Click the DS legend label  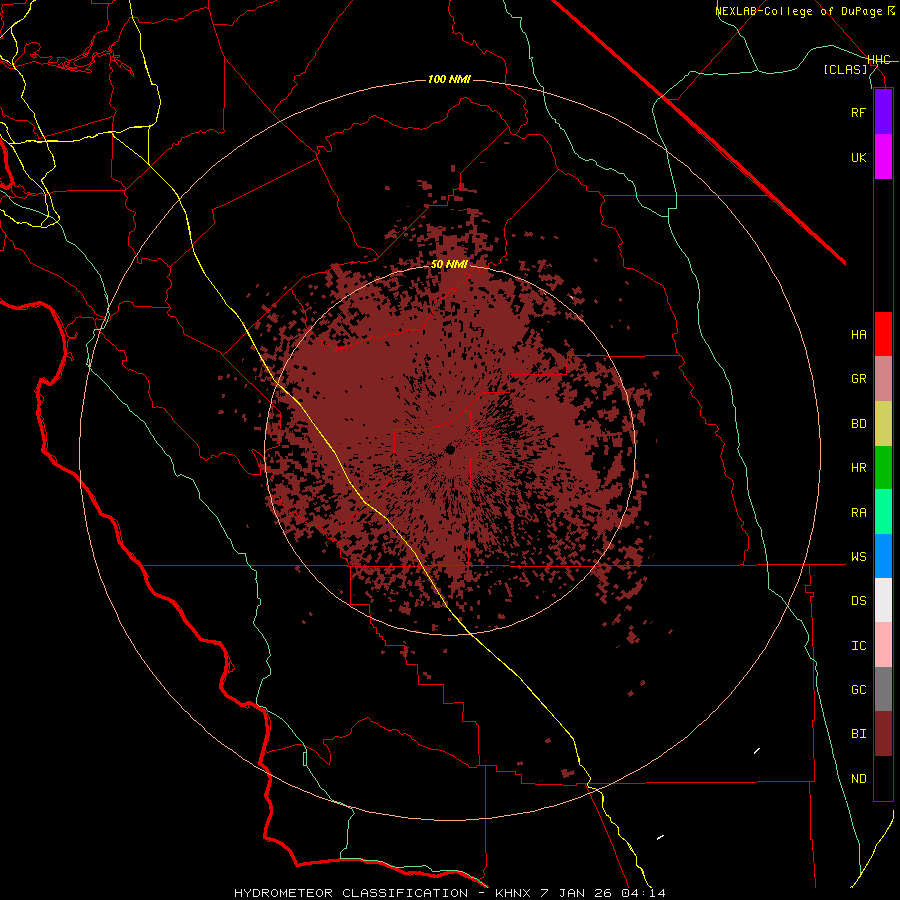(858, 600)
